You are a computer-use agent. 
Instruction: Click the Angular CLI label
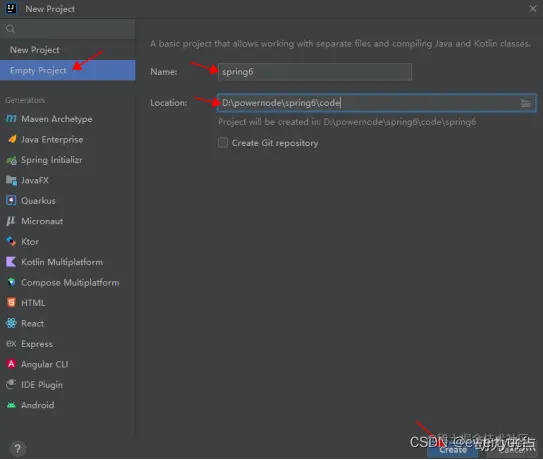tap(45, 364)
